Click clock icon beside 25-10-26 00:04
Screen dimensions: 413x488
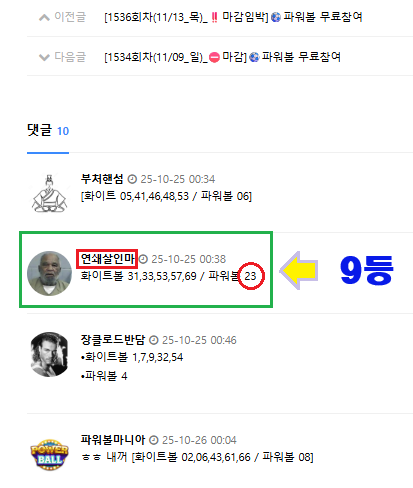(154, 440)
